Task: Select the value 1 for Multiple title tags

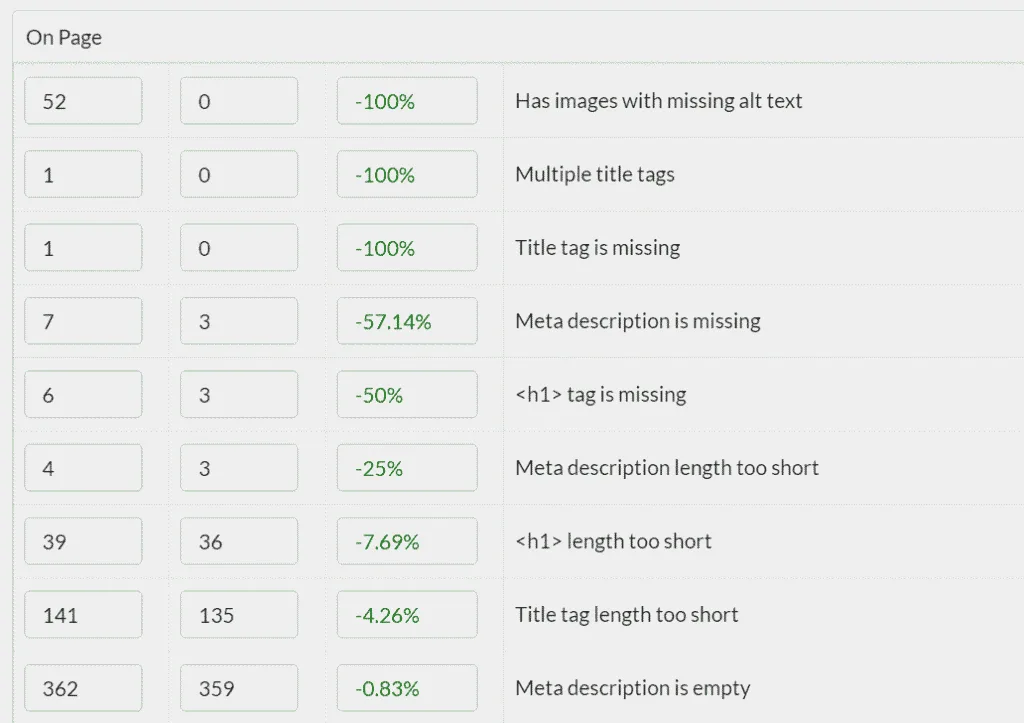Action: pos(83,174)
